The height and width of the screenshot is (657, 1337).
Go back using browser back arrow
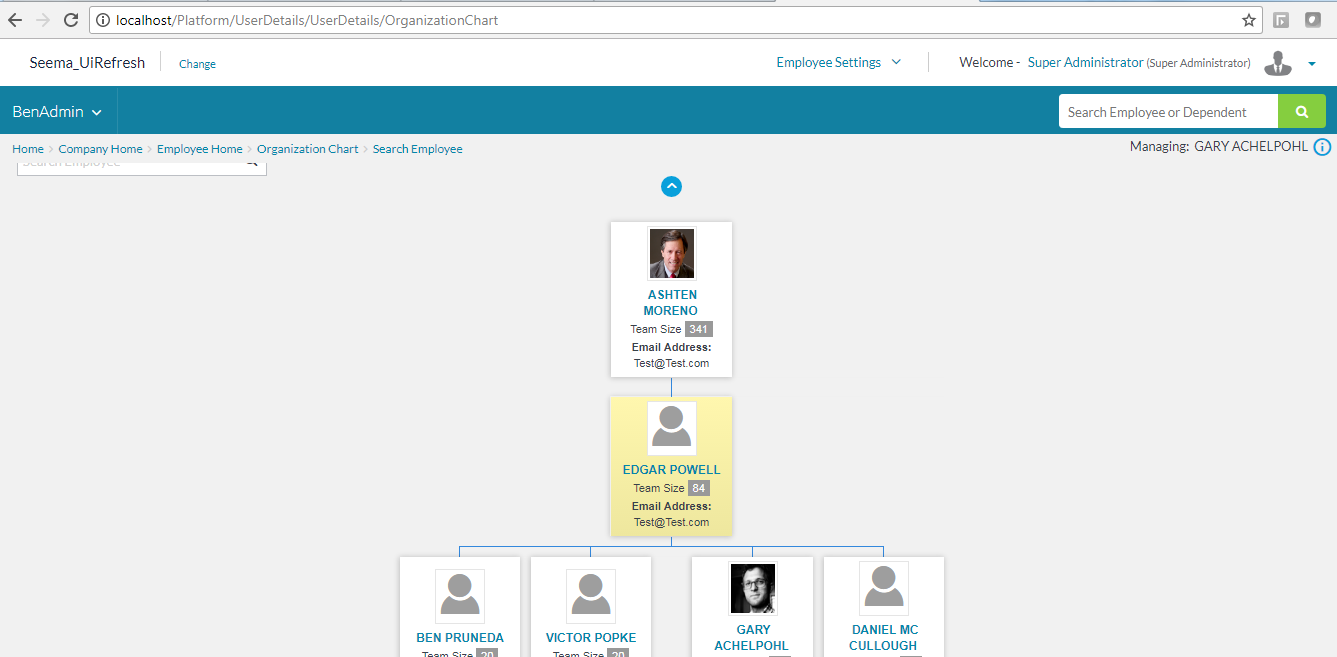click(15, 20)
